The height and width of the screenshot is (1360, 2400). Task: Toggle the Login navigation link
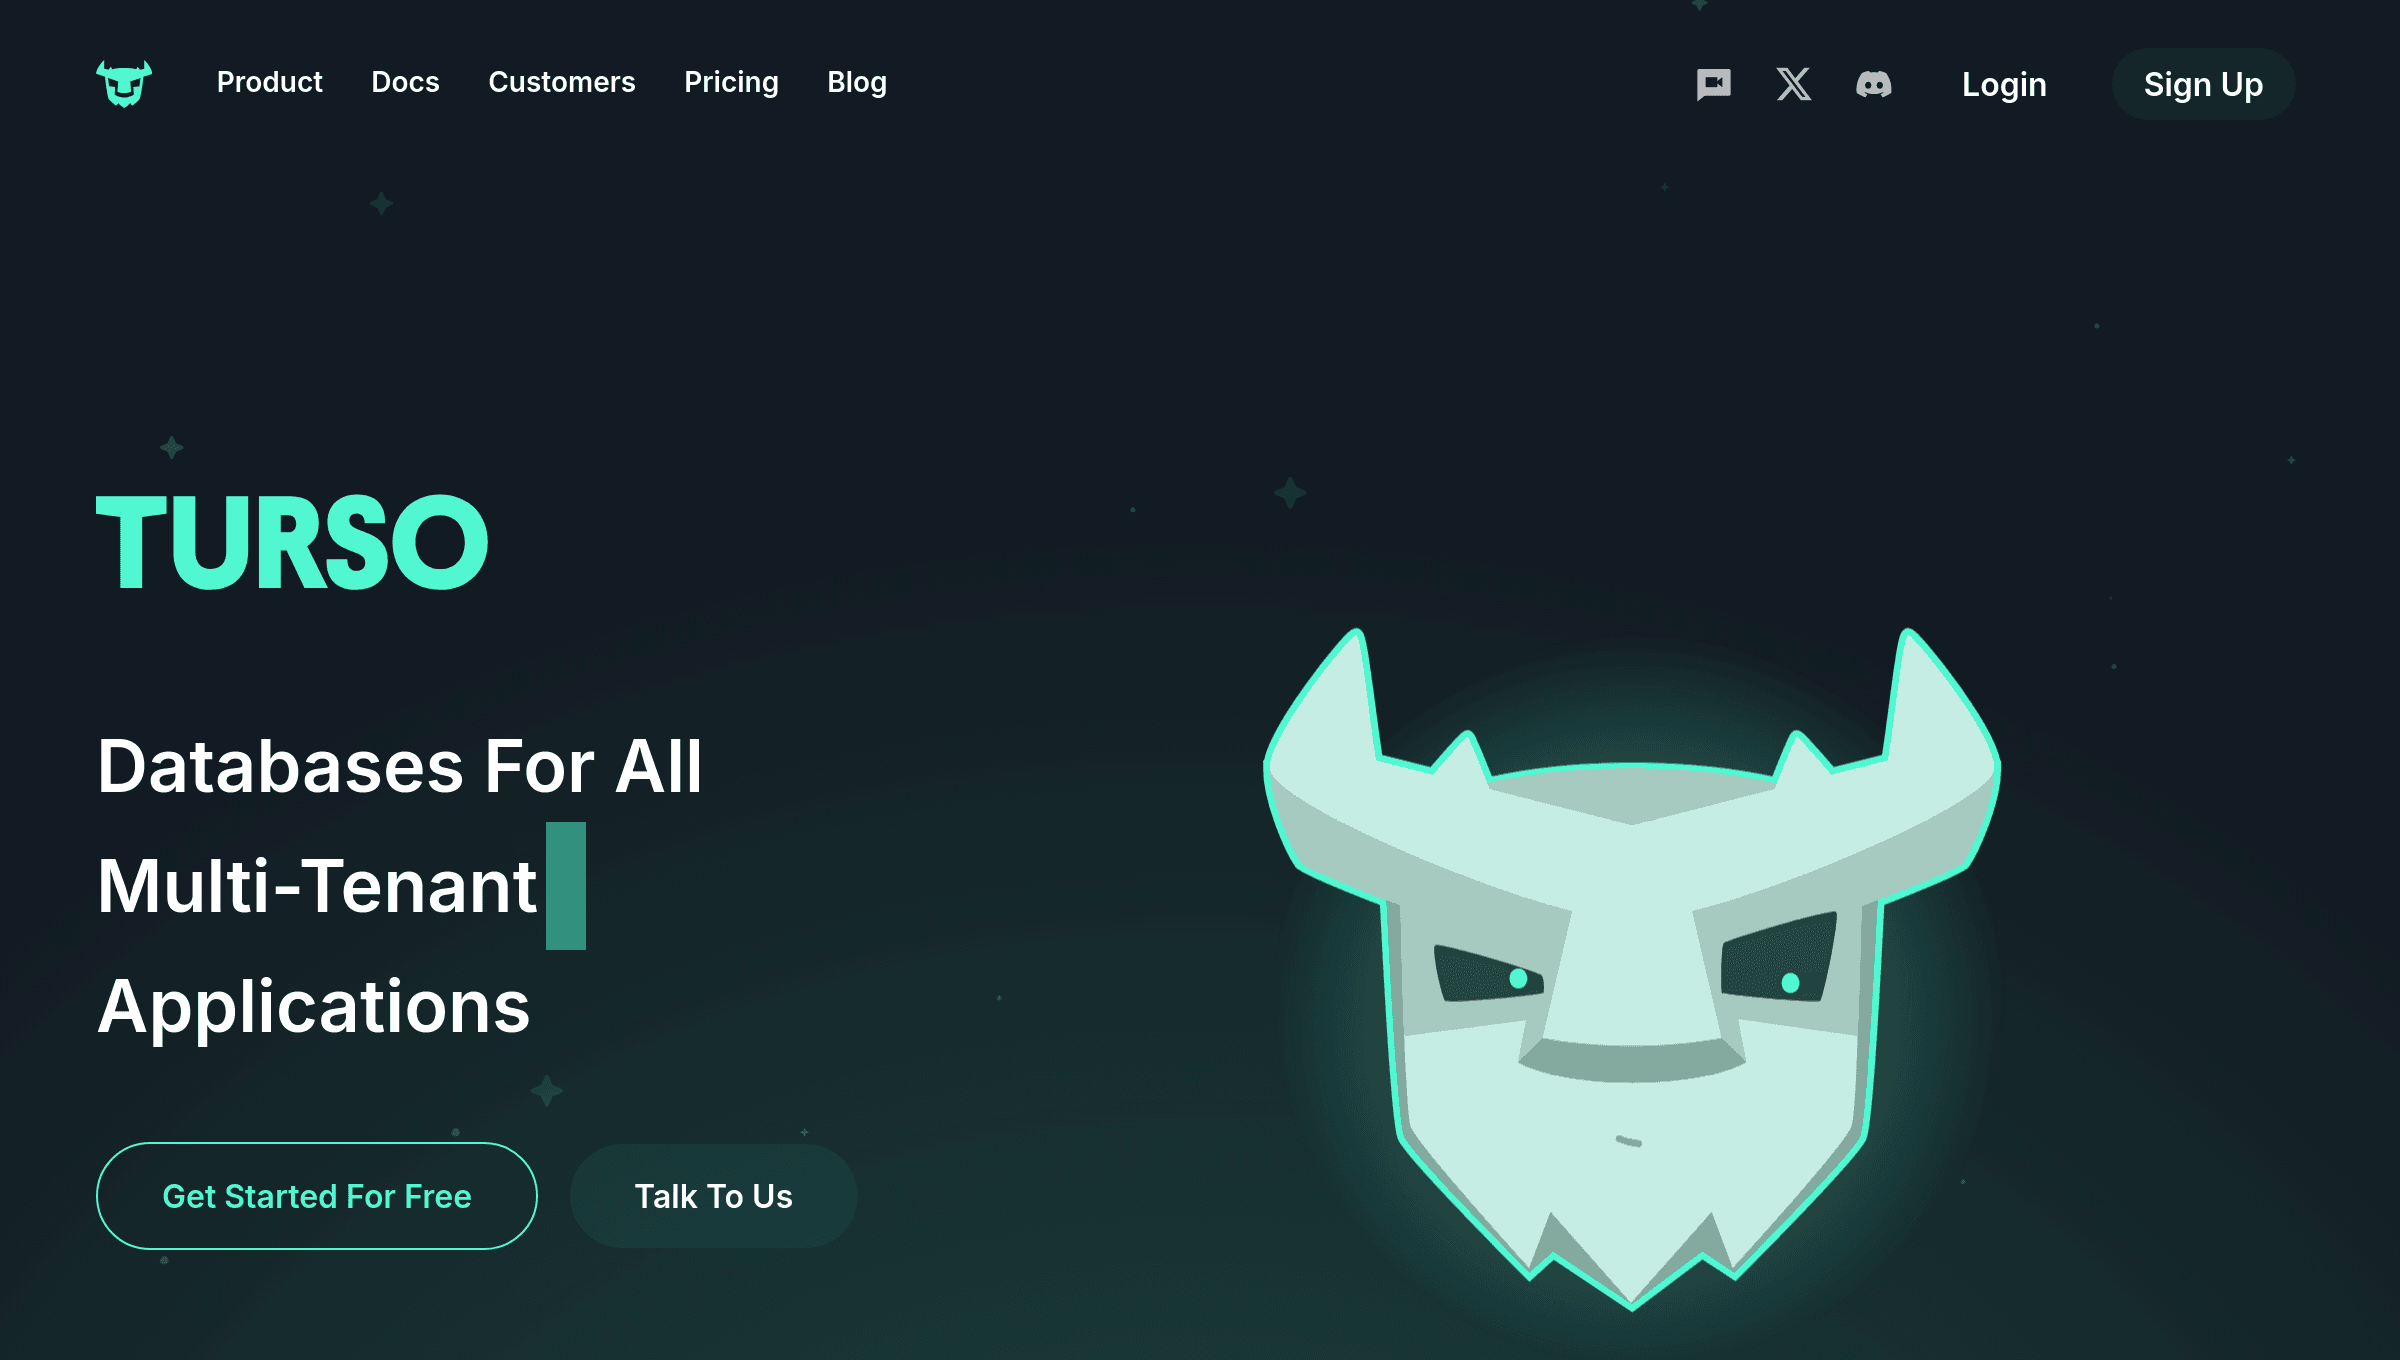(x=2003, y=84)
